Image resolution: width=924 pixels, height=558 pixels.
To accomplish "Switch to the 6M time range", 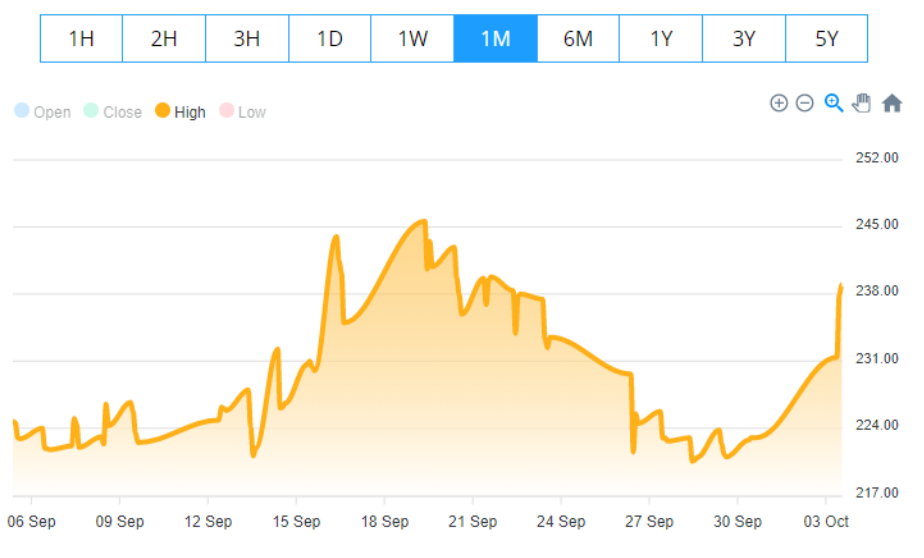I will (x=578, y=39).
